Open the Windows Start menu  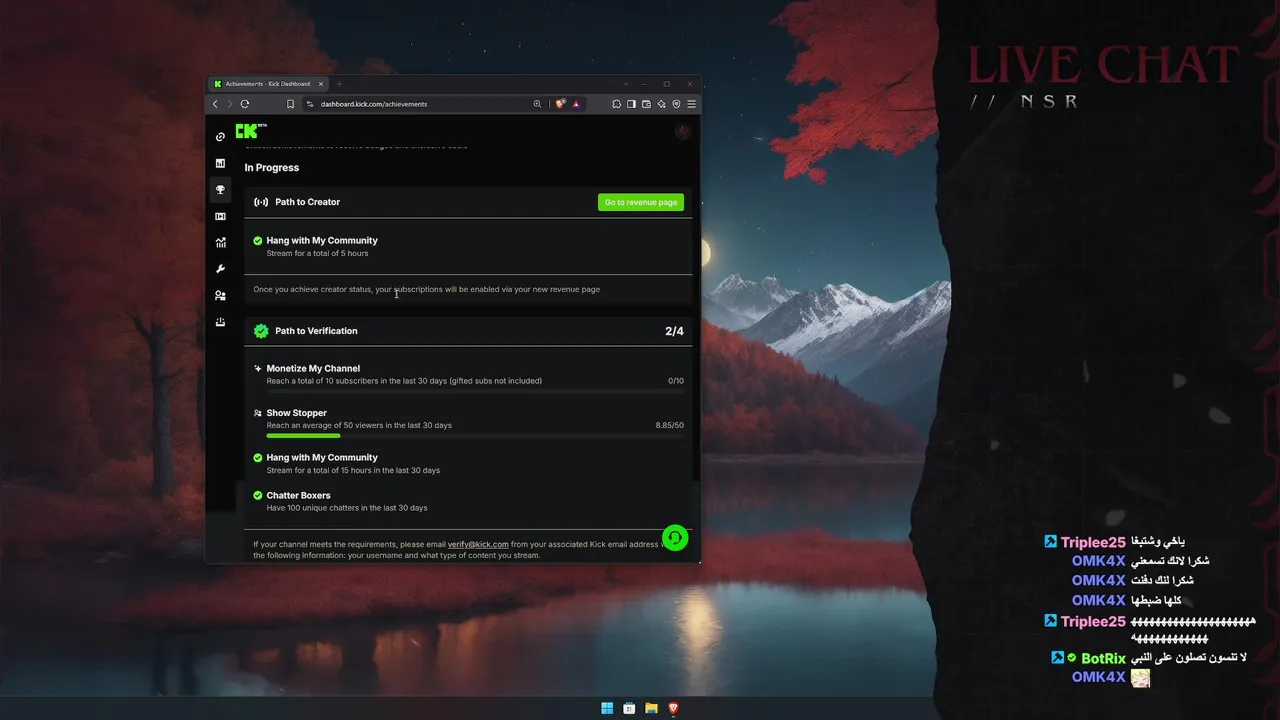click(x=607, y=708)
